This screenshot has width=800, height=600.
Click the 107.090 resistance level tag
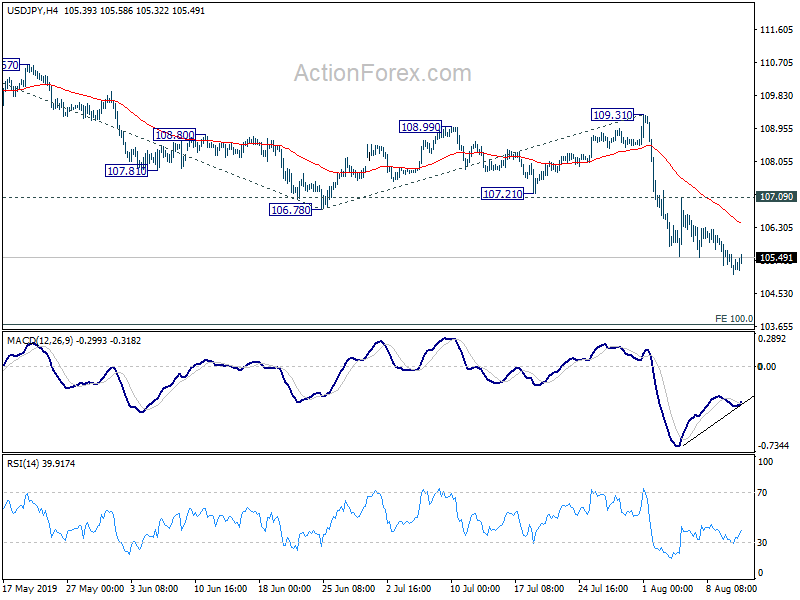[776, 197]
